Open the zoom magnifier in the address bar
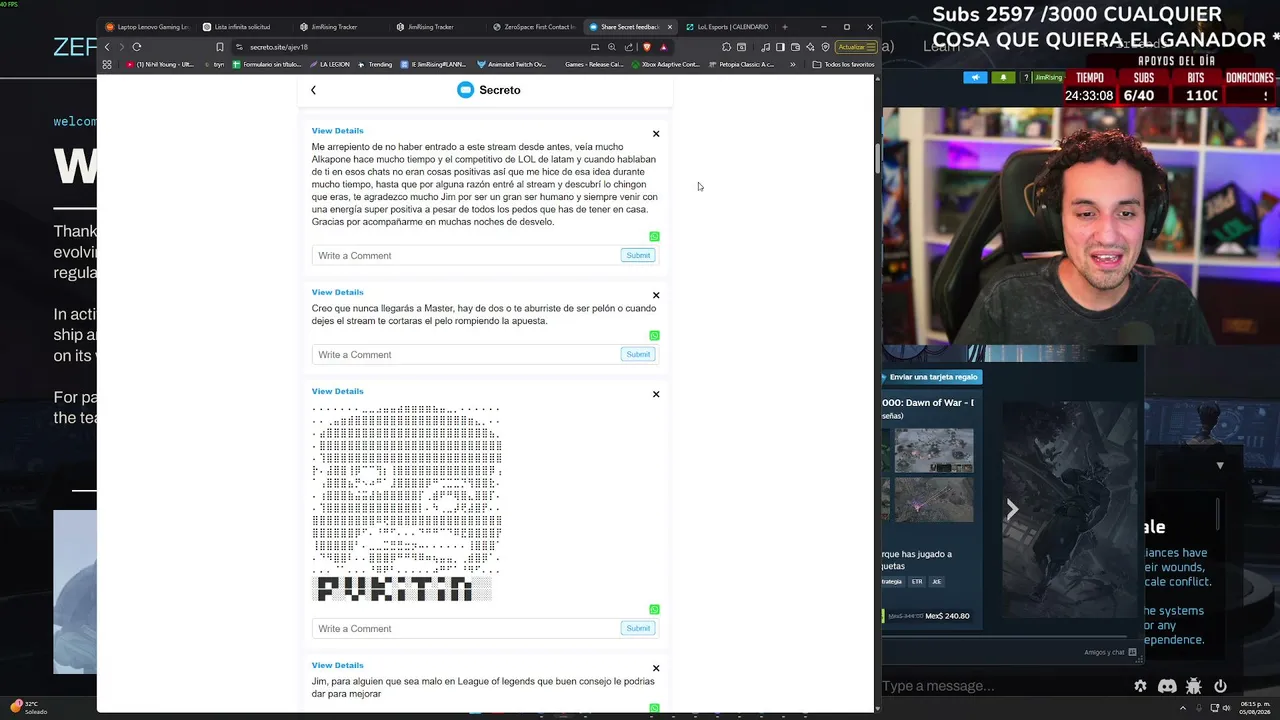This screenshot has width=1280, height=720. tap(612, 47)
